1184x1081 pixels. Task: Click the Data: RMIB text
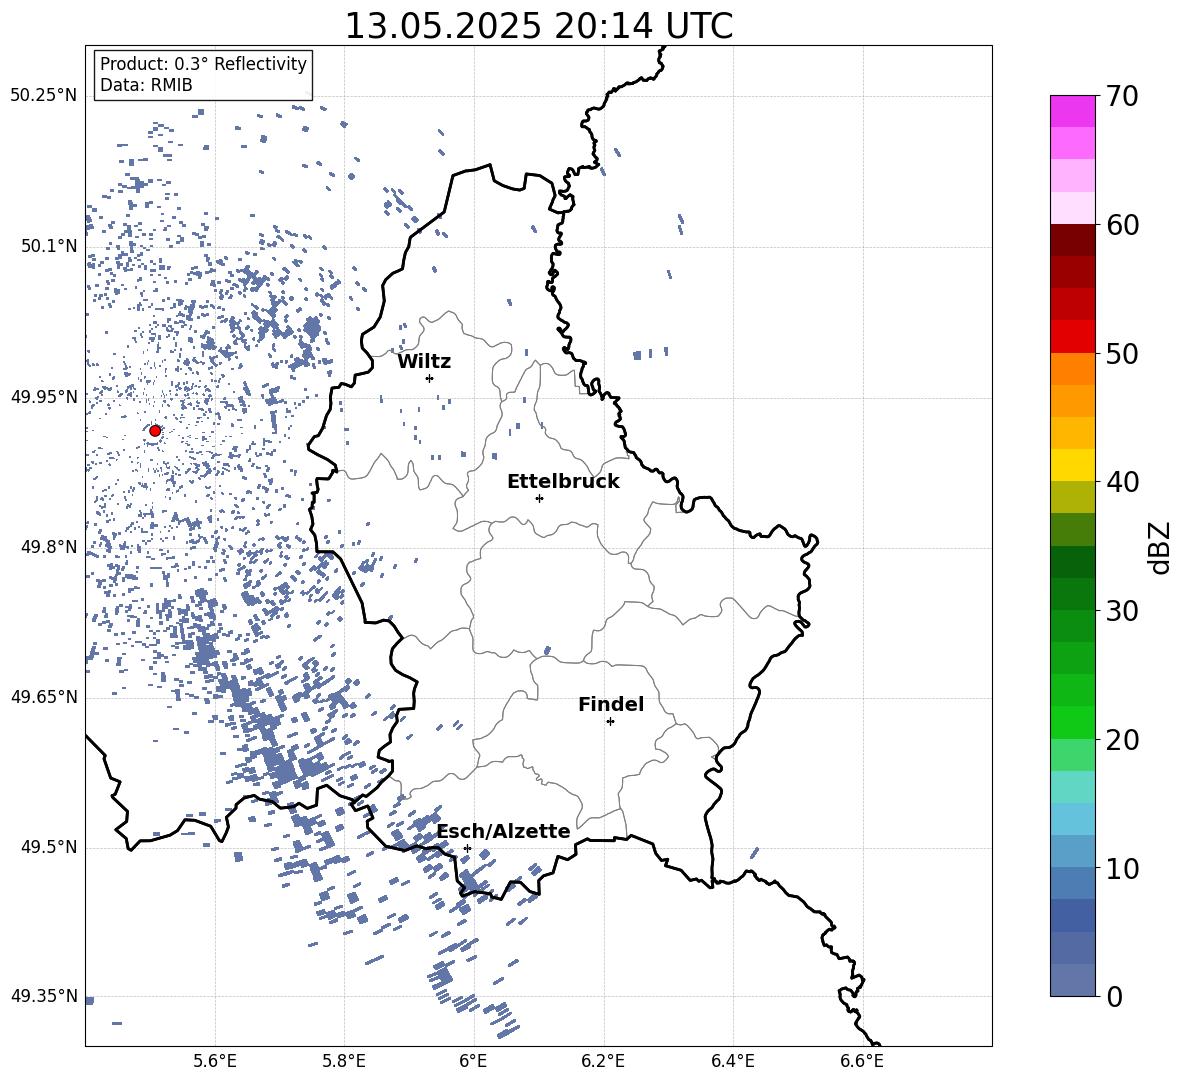(146, 85)
